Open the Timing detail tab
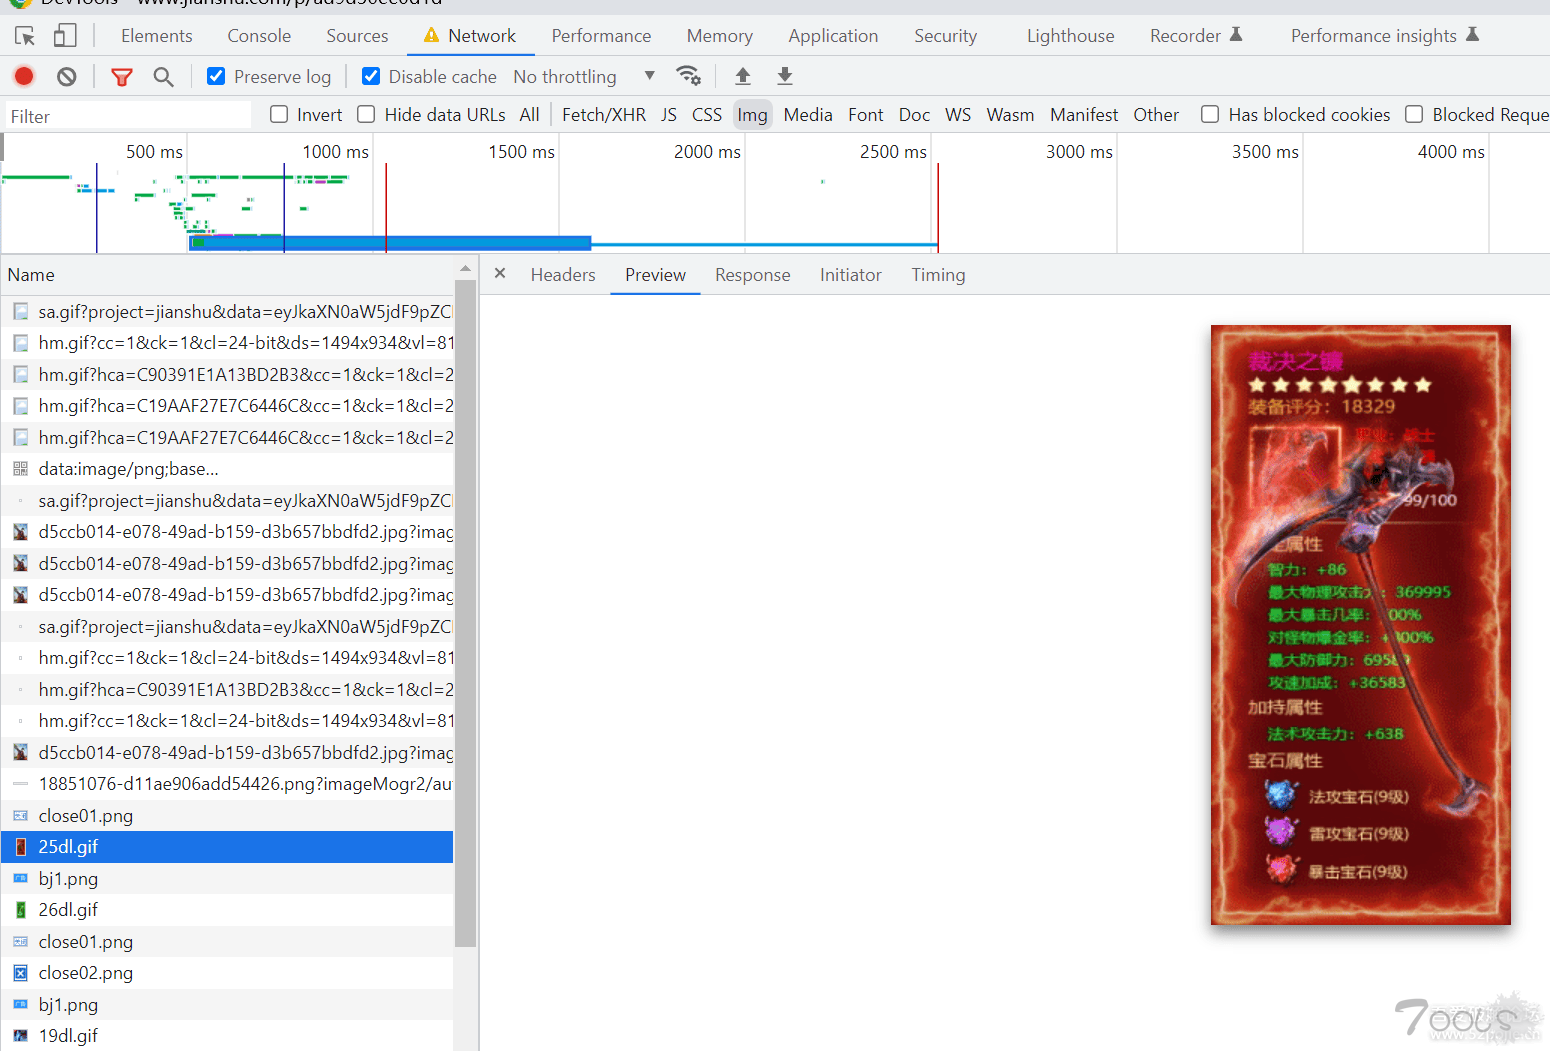This screenshot has width=1550, height=1051. tap(938, 275)
